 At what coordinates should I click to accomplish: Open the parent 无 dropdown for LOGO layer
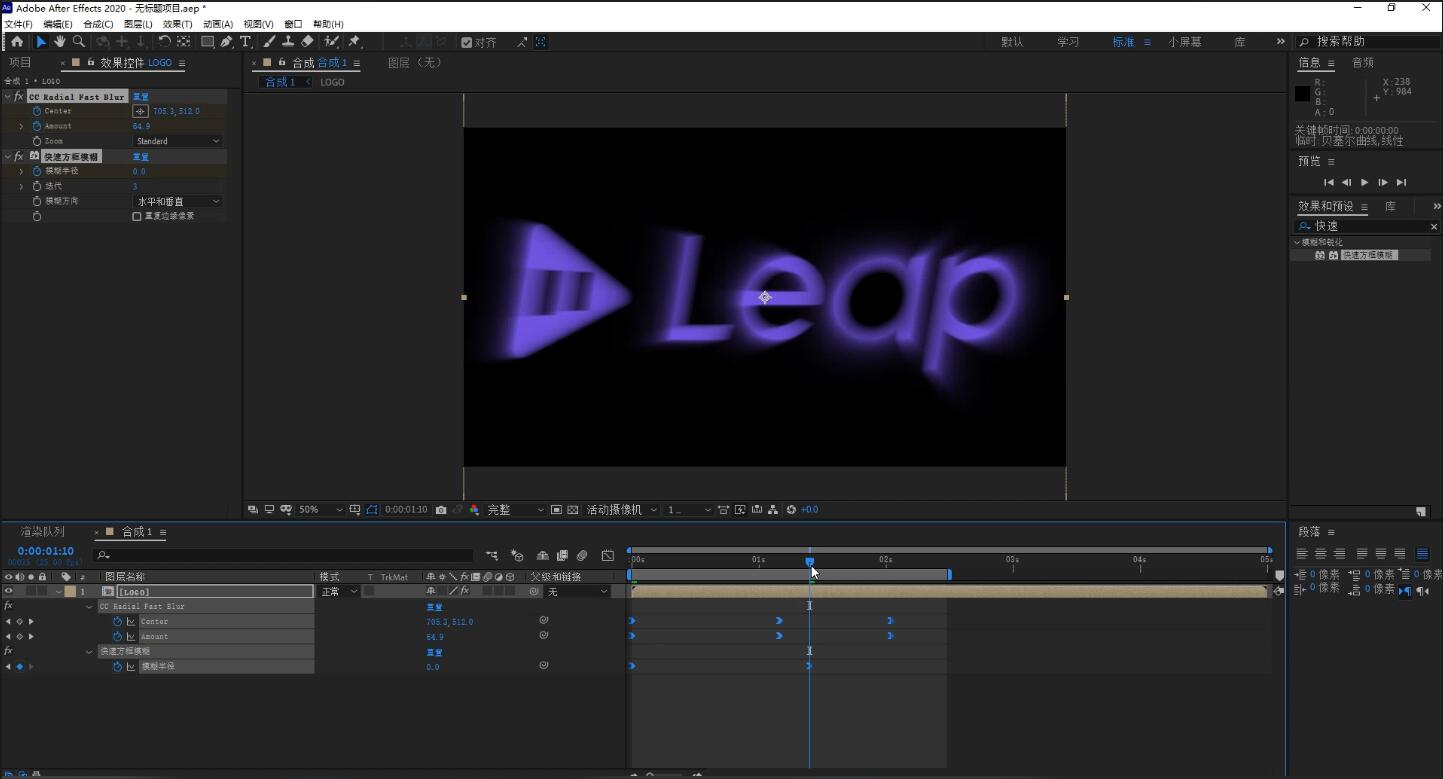[x=578, y=592]
